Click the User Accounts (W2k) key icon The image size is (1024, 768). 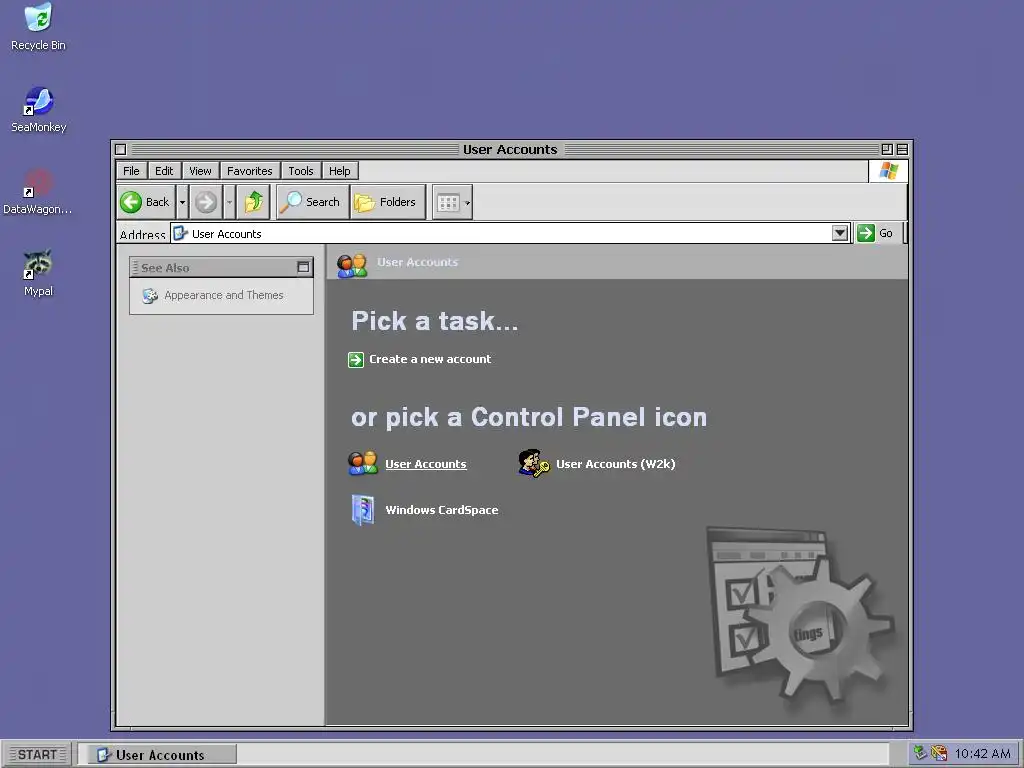[x=534, y=463]
